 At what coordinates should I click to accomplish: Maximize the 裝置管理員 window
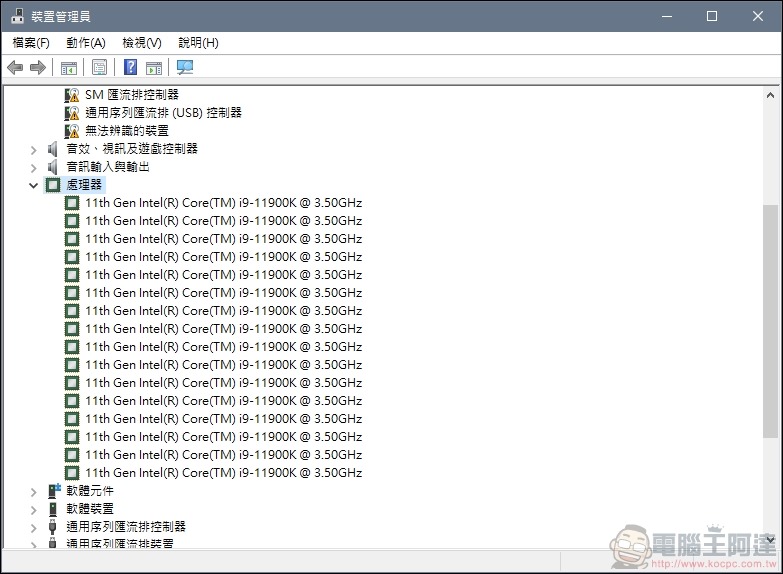[712, 16]
